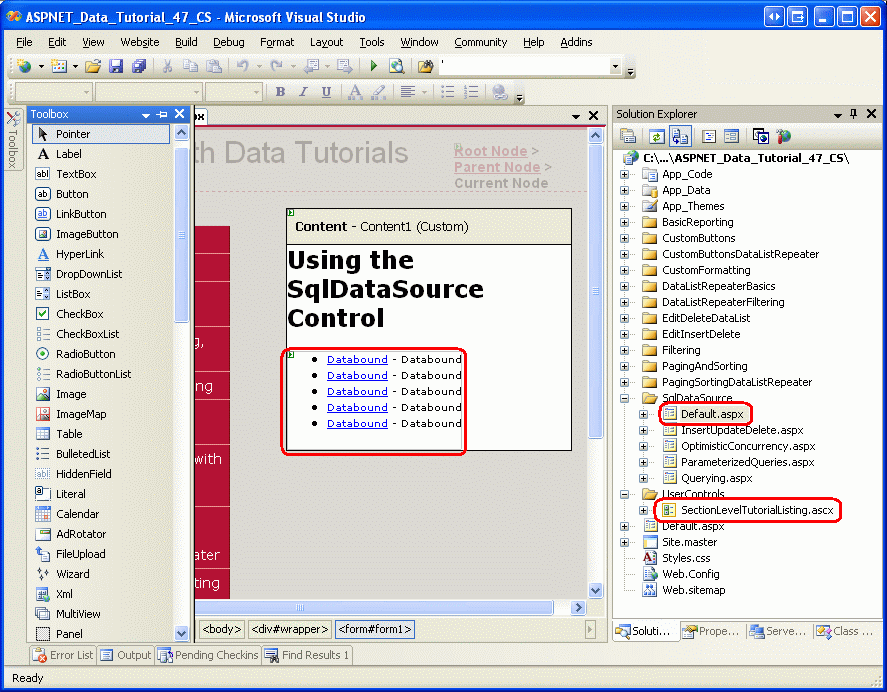Click the Refresh icon in Solution Explorer

(657, 136)
